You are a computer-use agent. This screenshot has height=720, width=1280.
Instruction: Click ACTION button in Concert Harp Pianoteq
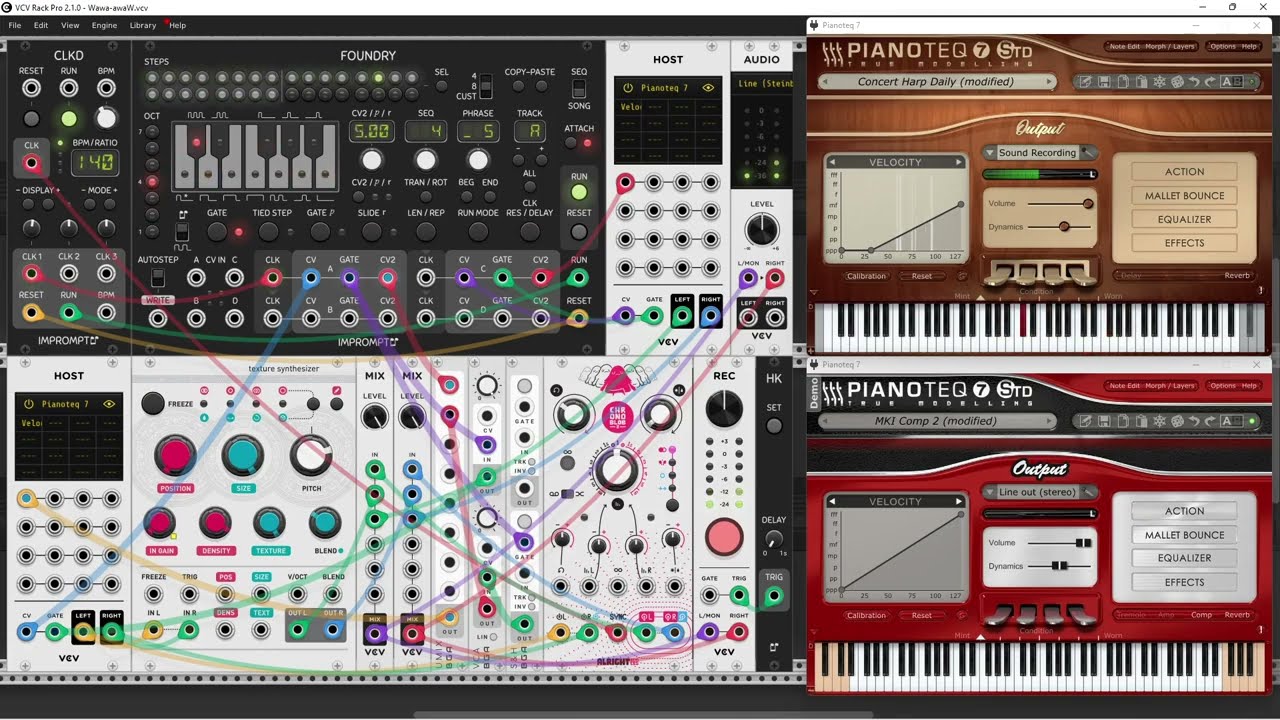(x=1184, y=172)
